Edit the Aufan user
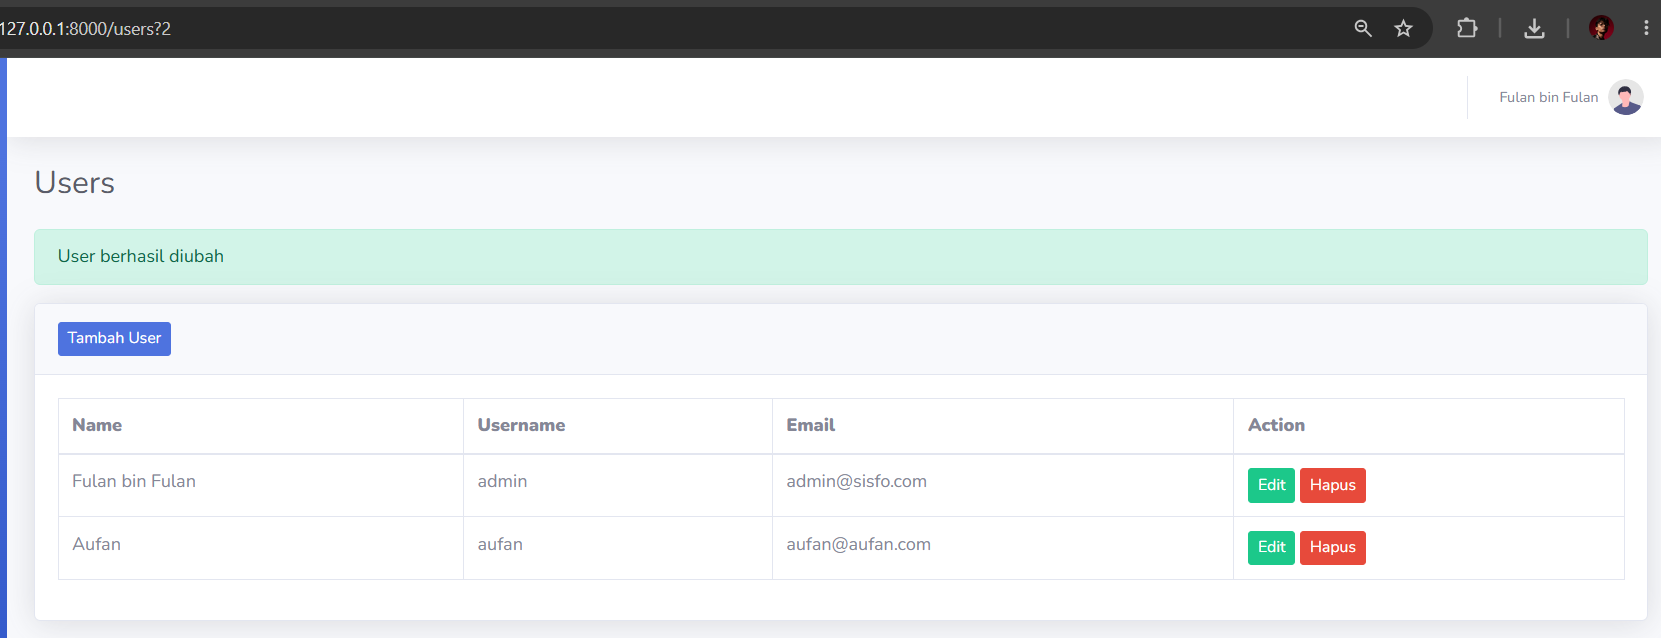 (1271, 547)
